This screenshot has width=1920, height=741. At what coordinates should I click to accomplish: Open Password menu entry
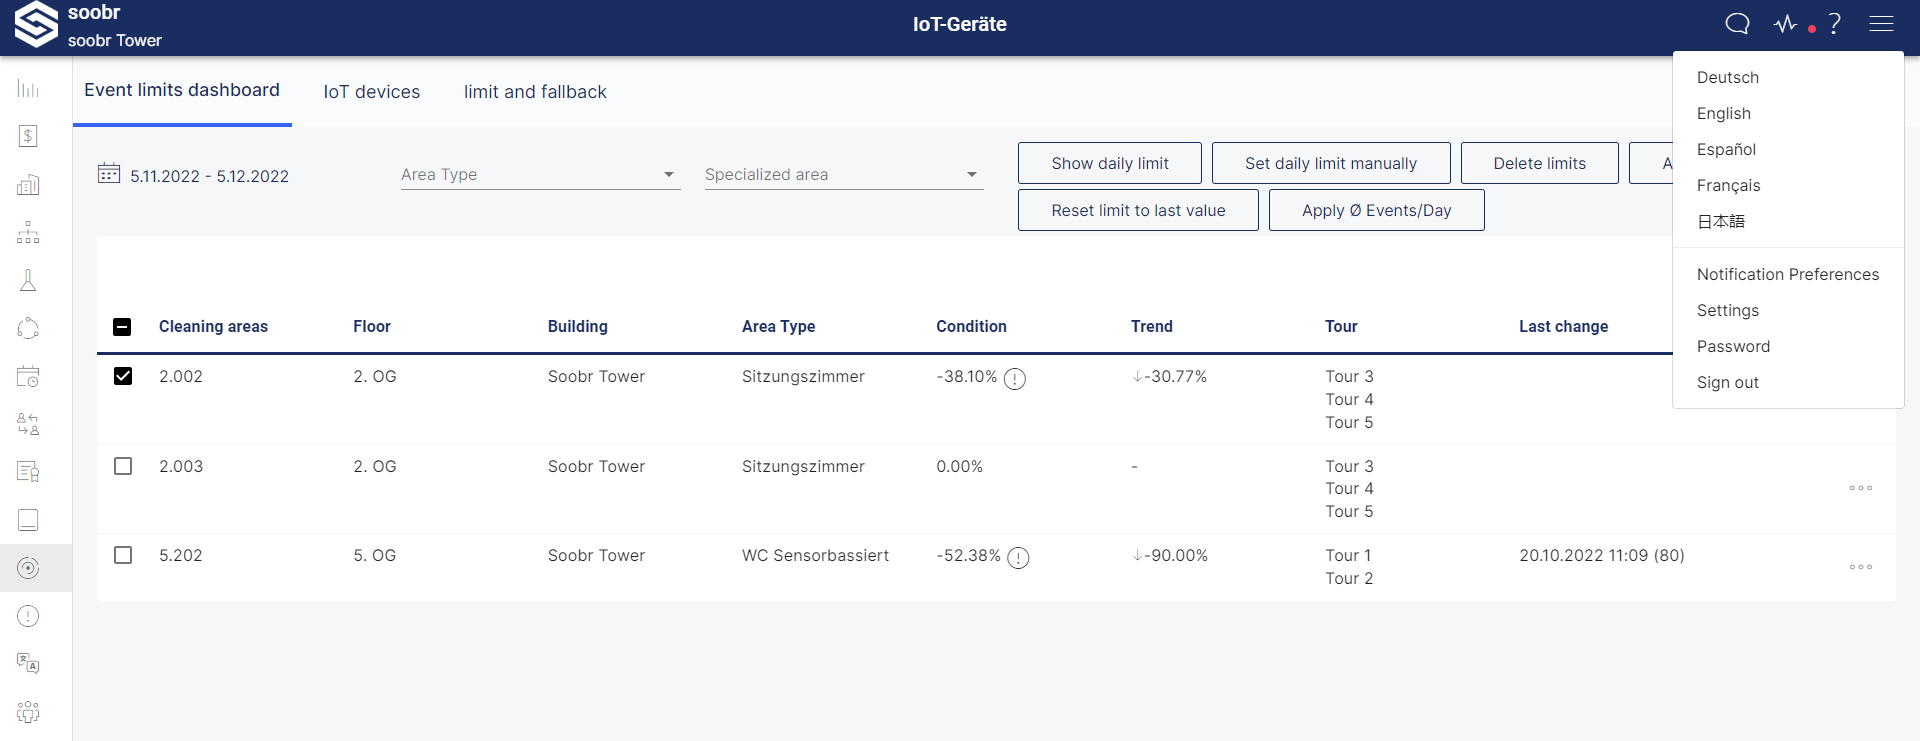(x=1733, y=347)
